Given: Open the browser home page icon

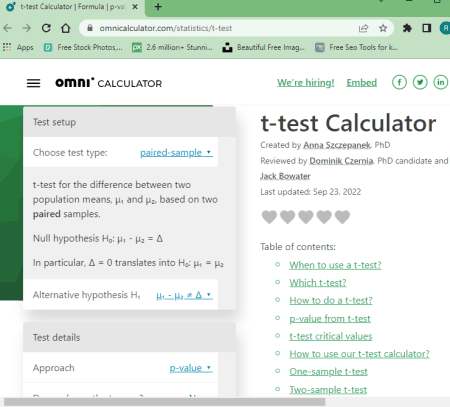Looking at the screenshot, I should tap(66, 28).
